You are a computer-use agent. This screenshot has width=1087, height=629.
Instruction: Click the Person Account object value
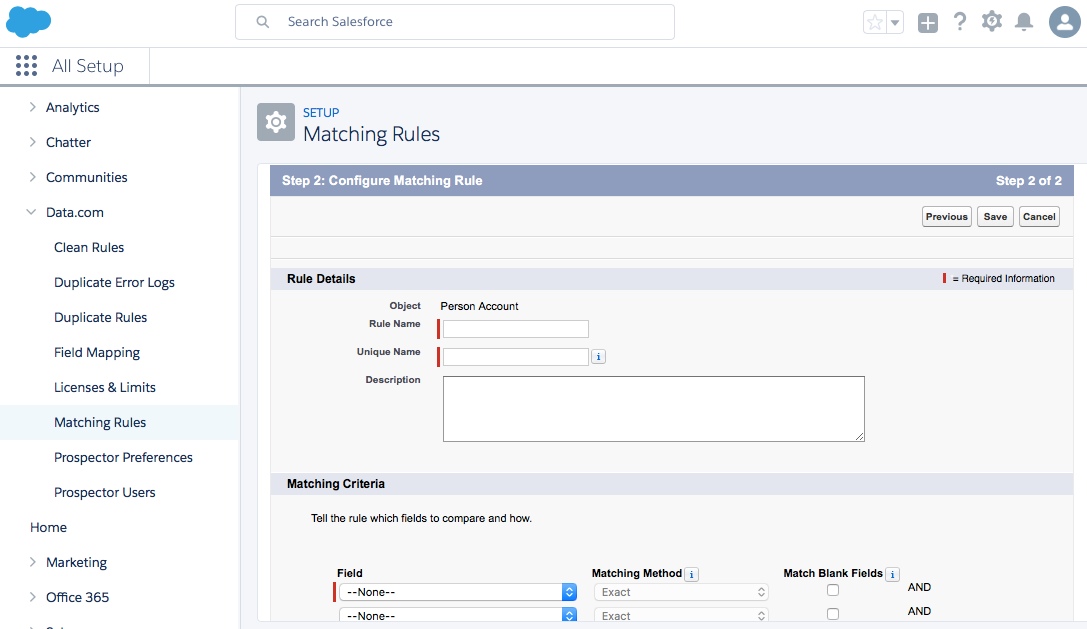[x=479, y=306]
